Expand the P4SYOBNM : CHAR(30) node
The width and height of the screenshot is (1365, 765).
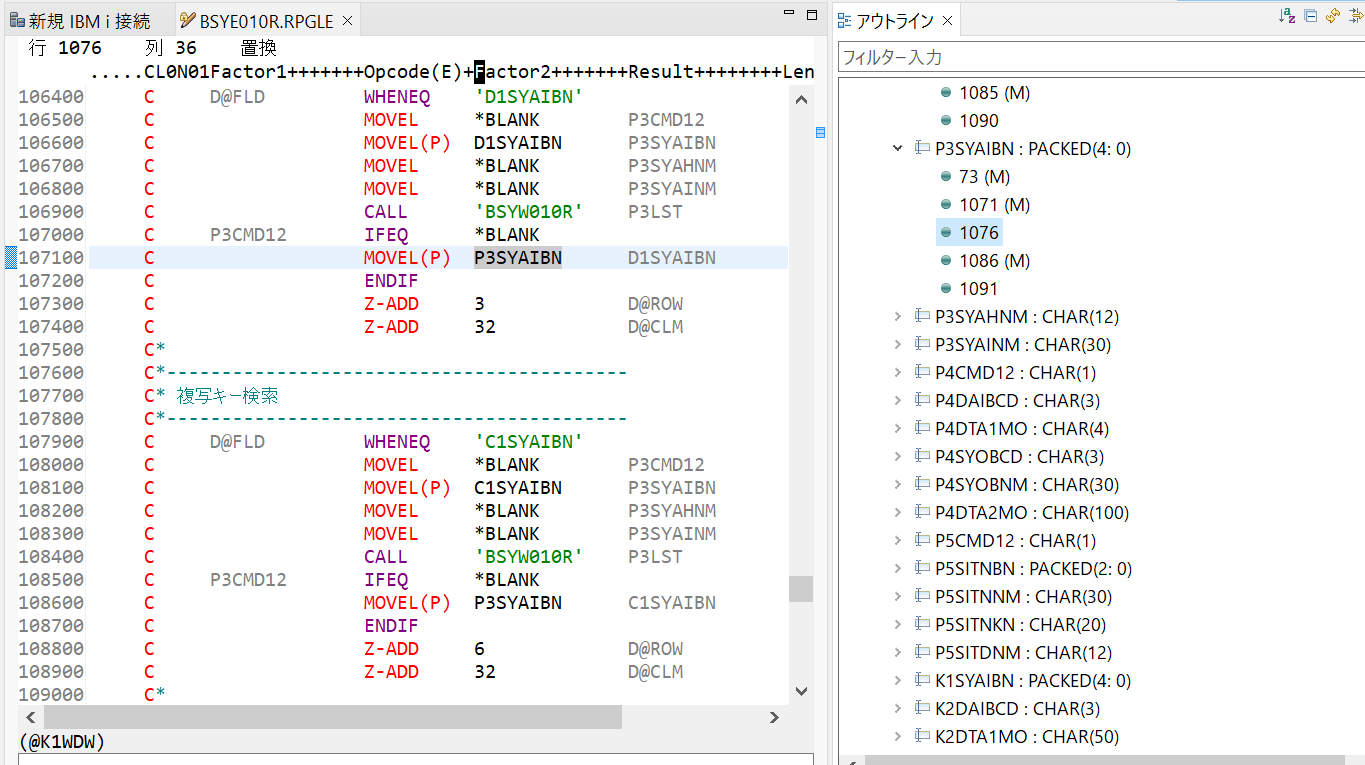point(898,484)
